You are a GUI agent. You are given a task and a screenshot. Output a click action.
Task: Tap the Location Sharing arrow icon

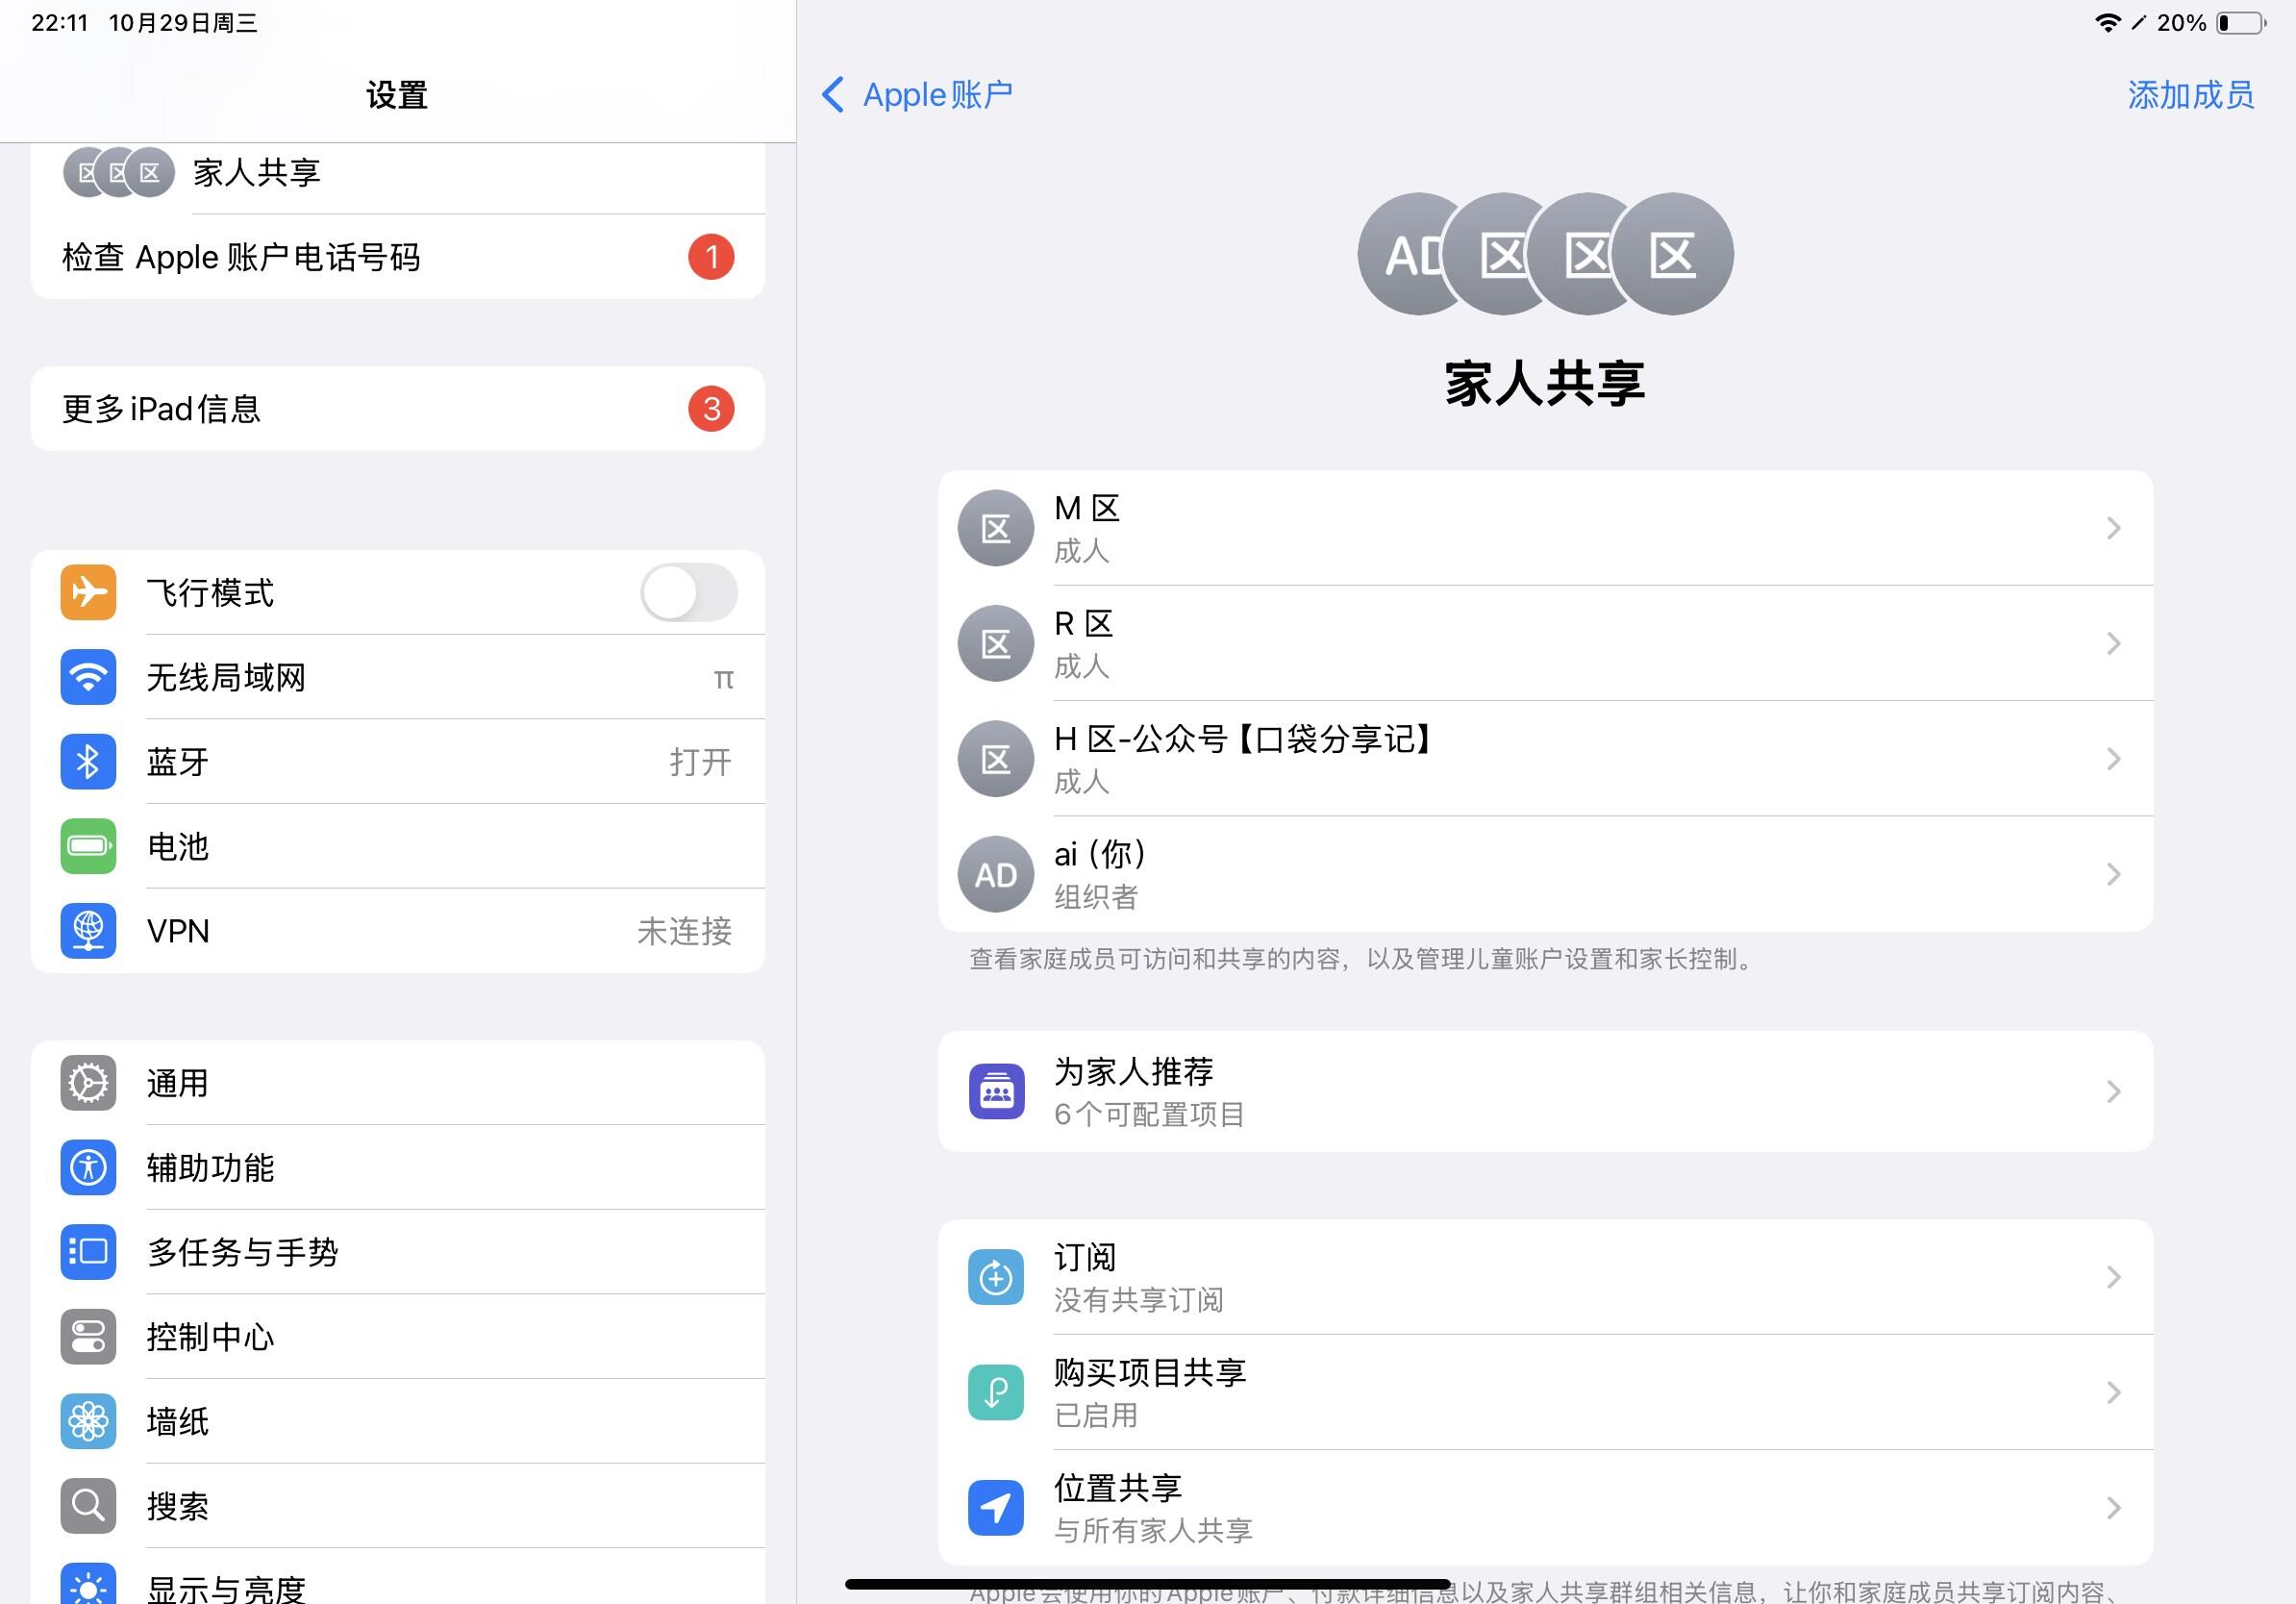tap(995, 1507)
